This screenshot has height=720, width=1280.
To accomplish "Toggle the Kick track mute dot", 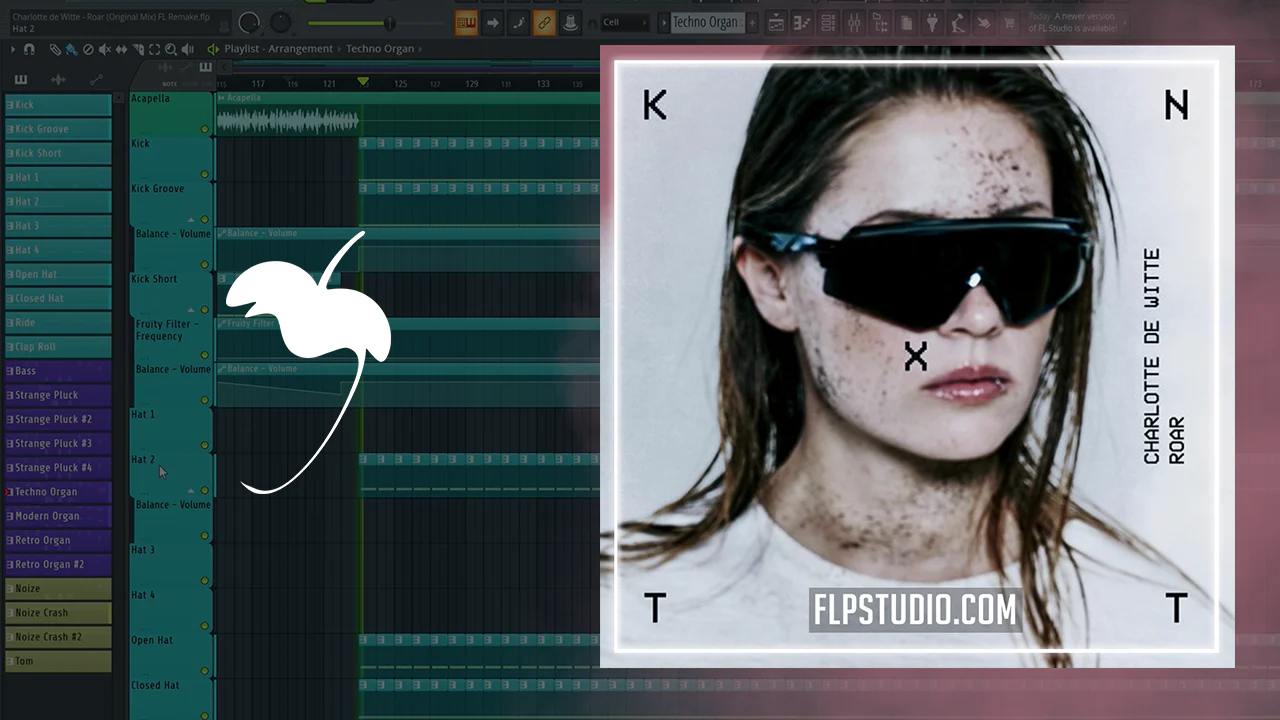I will click(x=205, y=174).
